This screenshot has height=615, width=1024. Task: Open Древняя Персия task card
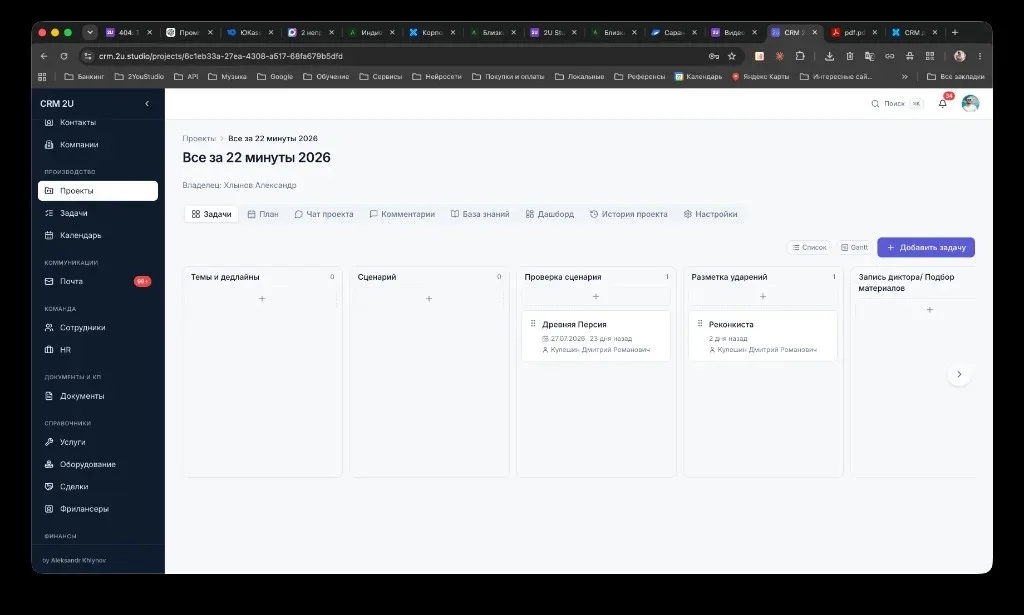coord(596,336)
